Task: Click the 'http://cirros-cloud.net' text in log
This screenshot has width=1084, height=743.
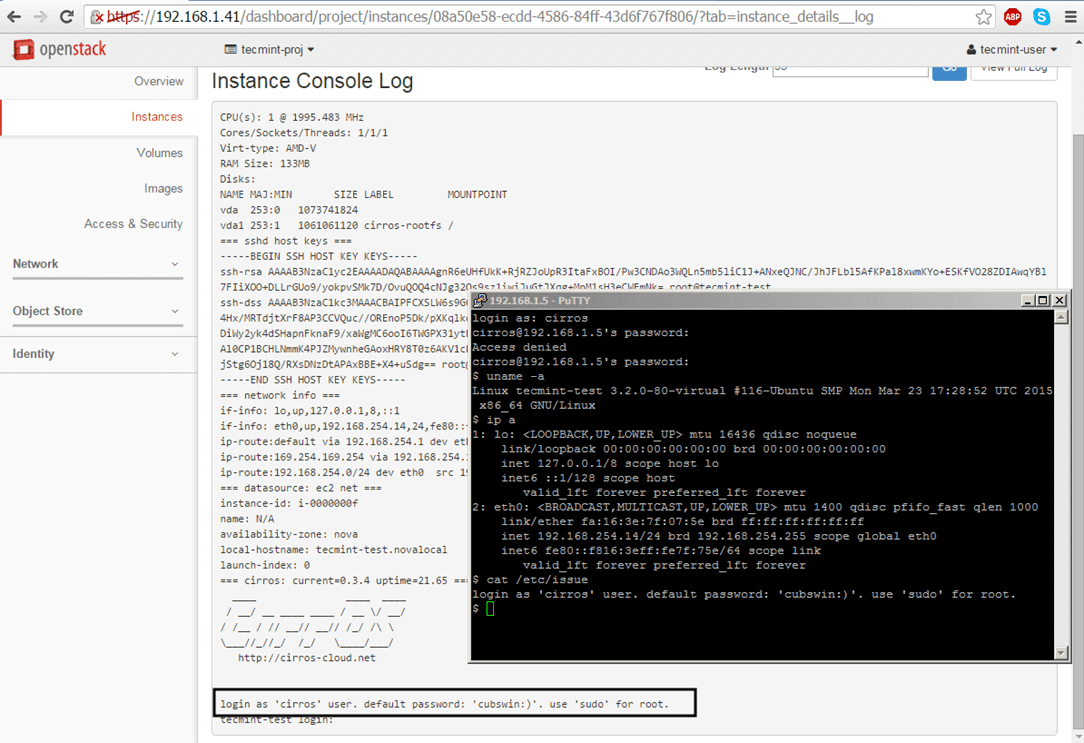Action: point(306,658)
